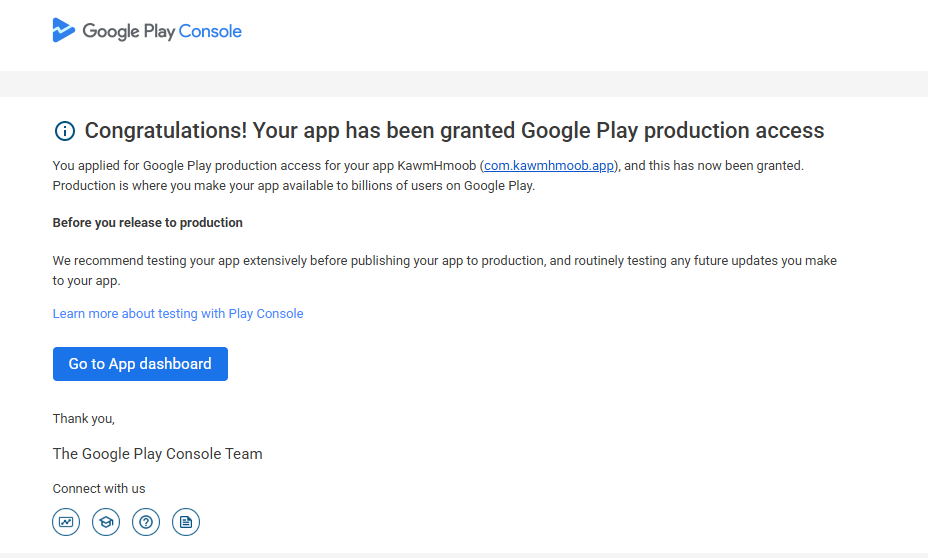The image size is (928, 558).
Task: Open the chart icon under Connect with us
Action: (x=66, y=522)
